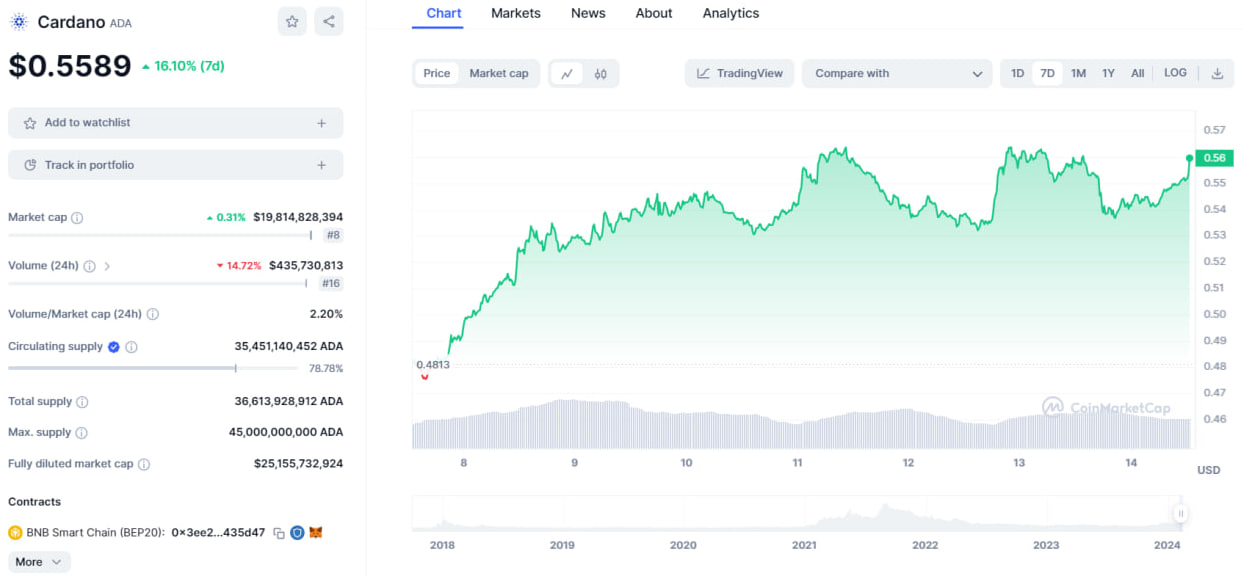Click the Max. supply info icon
This screenshot has height=576, width=1243.
(x=82, y=433)
